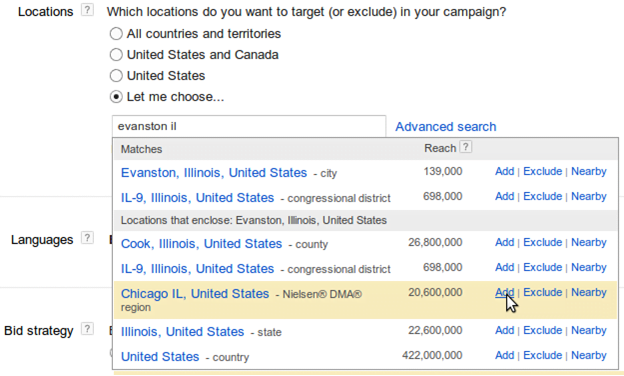Exclude Cook county location

[x=542, y=242]
